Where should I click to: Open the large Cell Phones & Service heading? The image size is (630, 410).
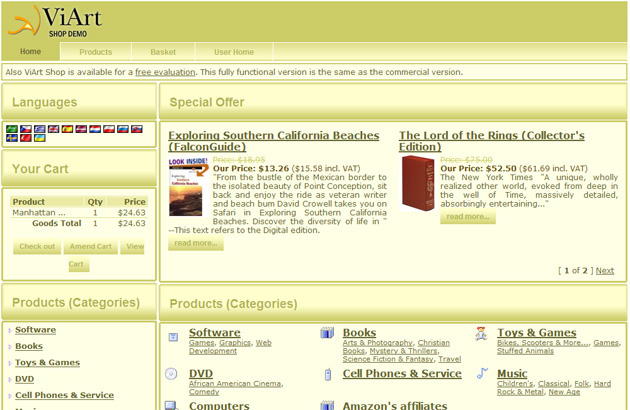click(x=402, y=374)
